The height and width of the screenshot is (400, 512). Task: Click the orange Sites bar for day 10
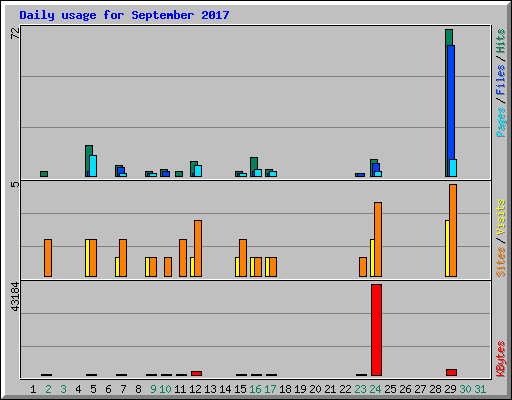tap(168, 267)
